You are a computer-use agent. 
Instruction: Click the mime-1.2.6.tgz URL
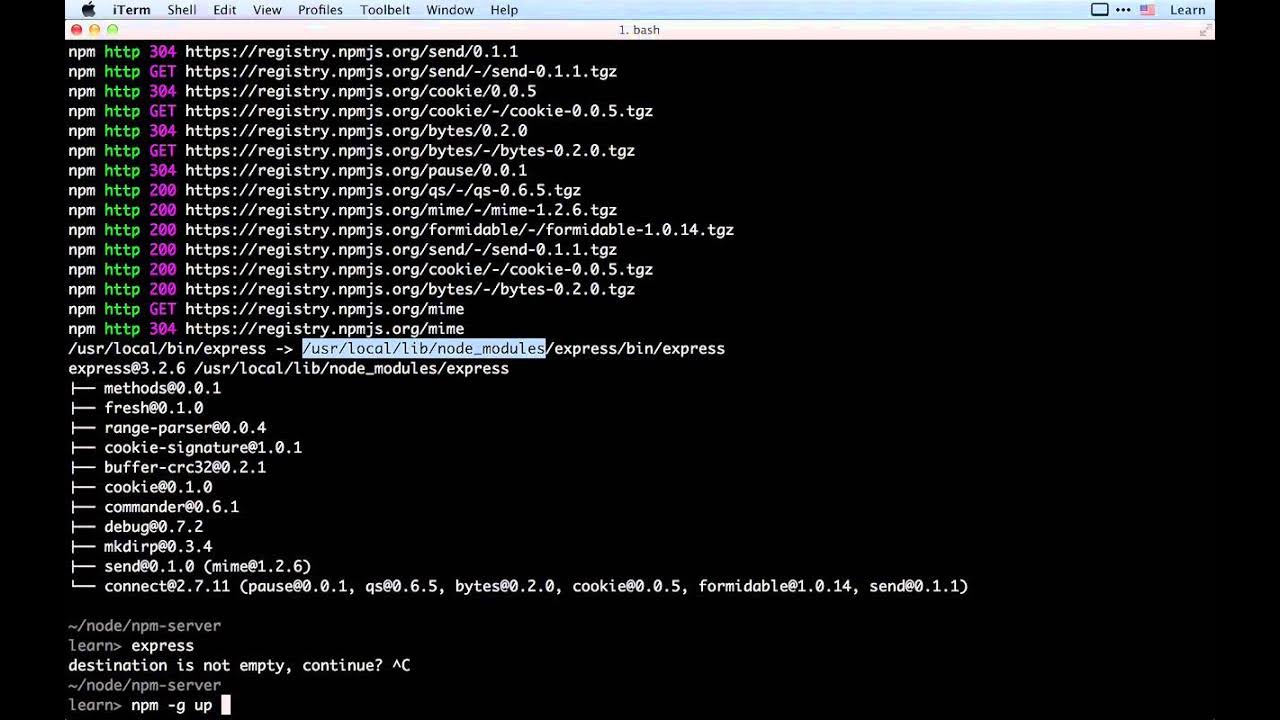[x=401, y=211]
